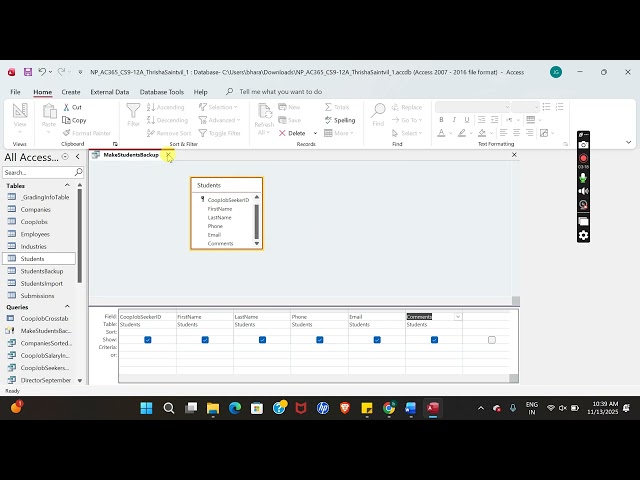The width and height of the screenshot is (640, 480).
Task: Click the Cut scissors icon
Action: click(x=65, y=107)
